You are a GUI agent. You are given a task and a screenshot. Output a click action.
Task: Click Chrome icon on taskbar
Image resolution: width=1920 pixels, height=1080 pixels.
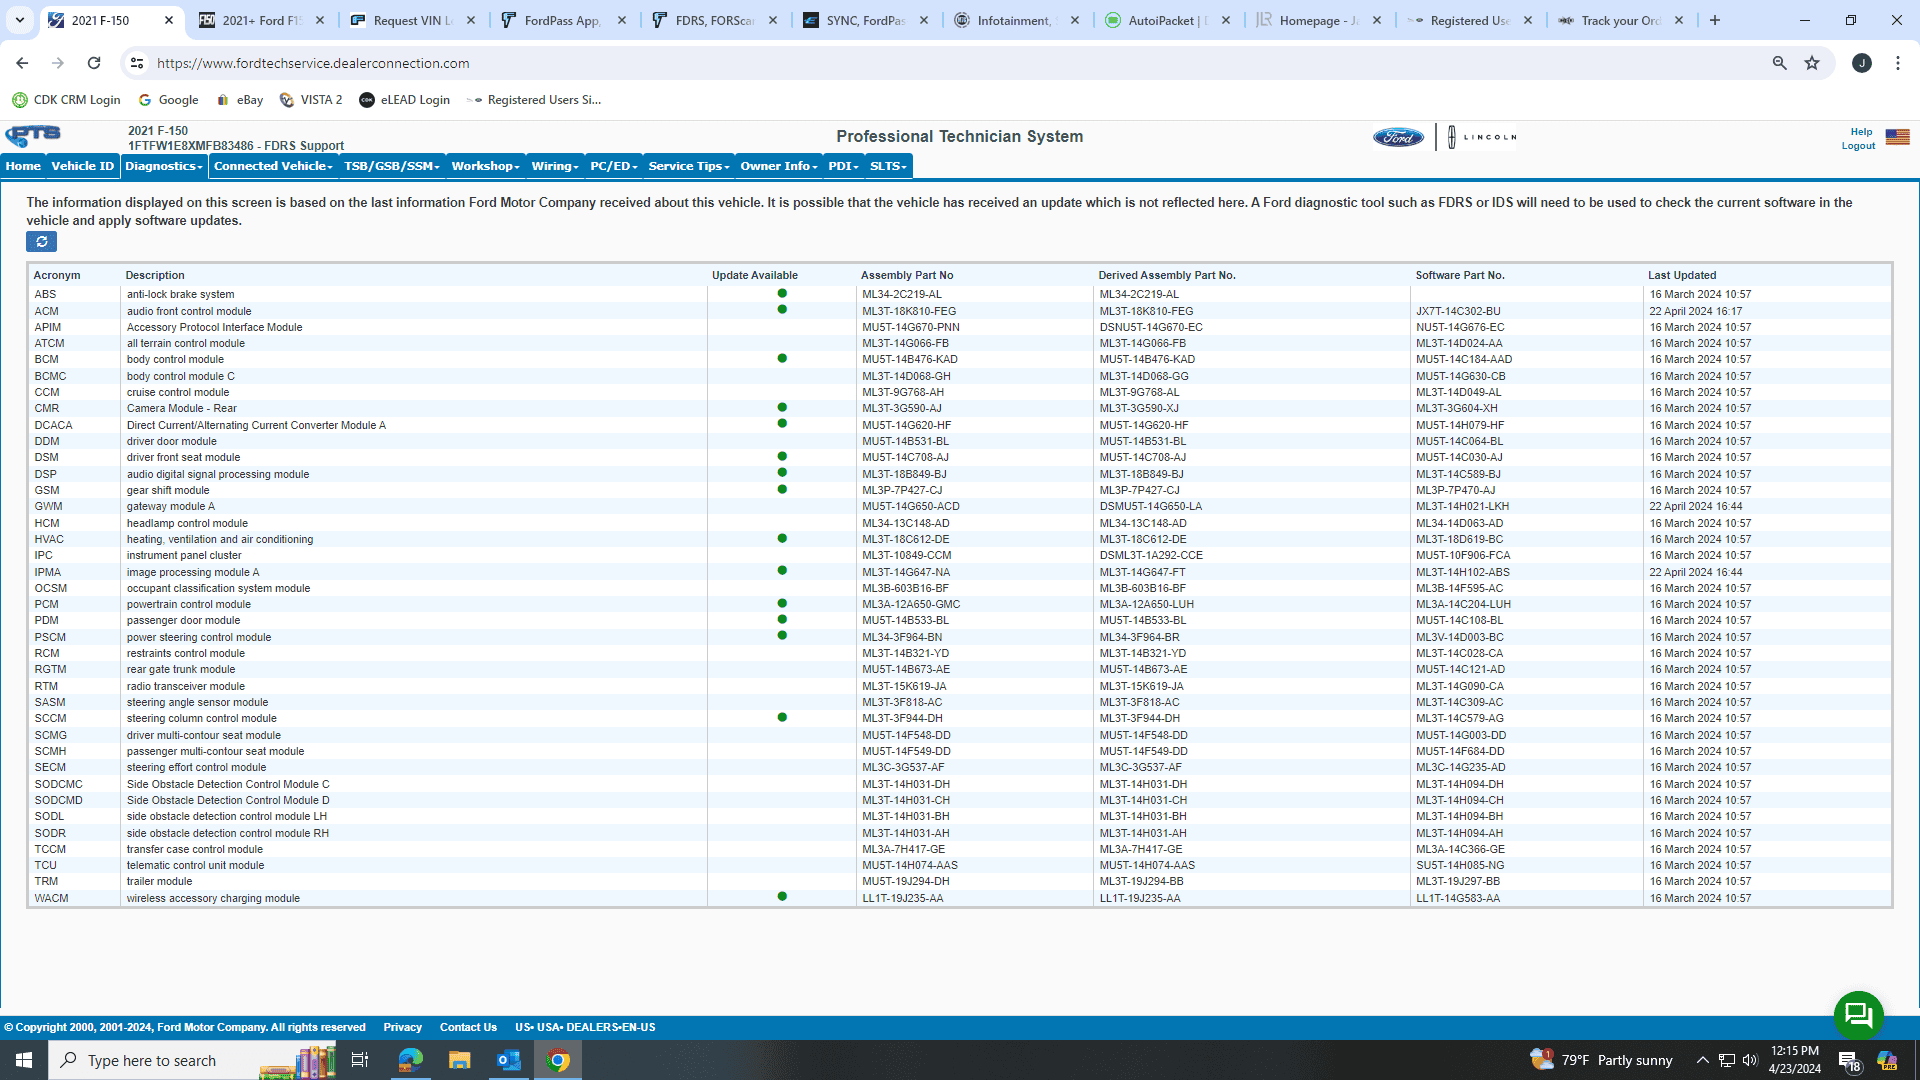[x=558, y=1060]
